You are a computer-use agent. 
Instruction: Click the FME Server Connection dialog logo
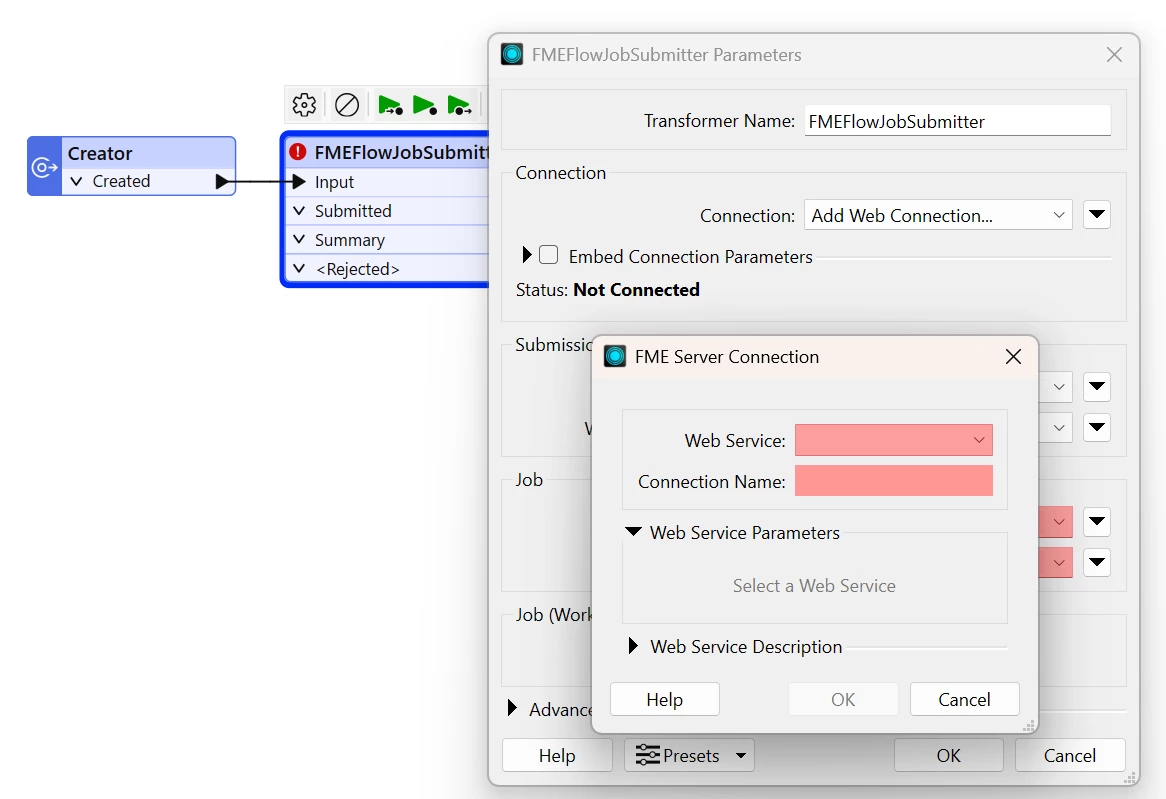click(x=615, y=356)
